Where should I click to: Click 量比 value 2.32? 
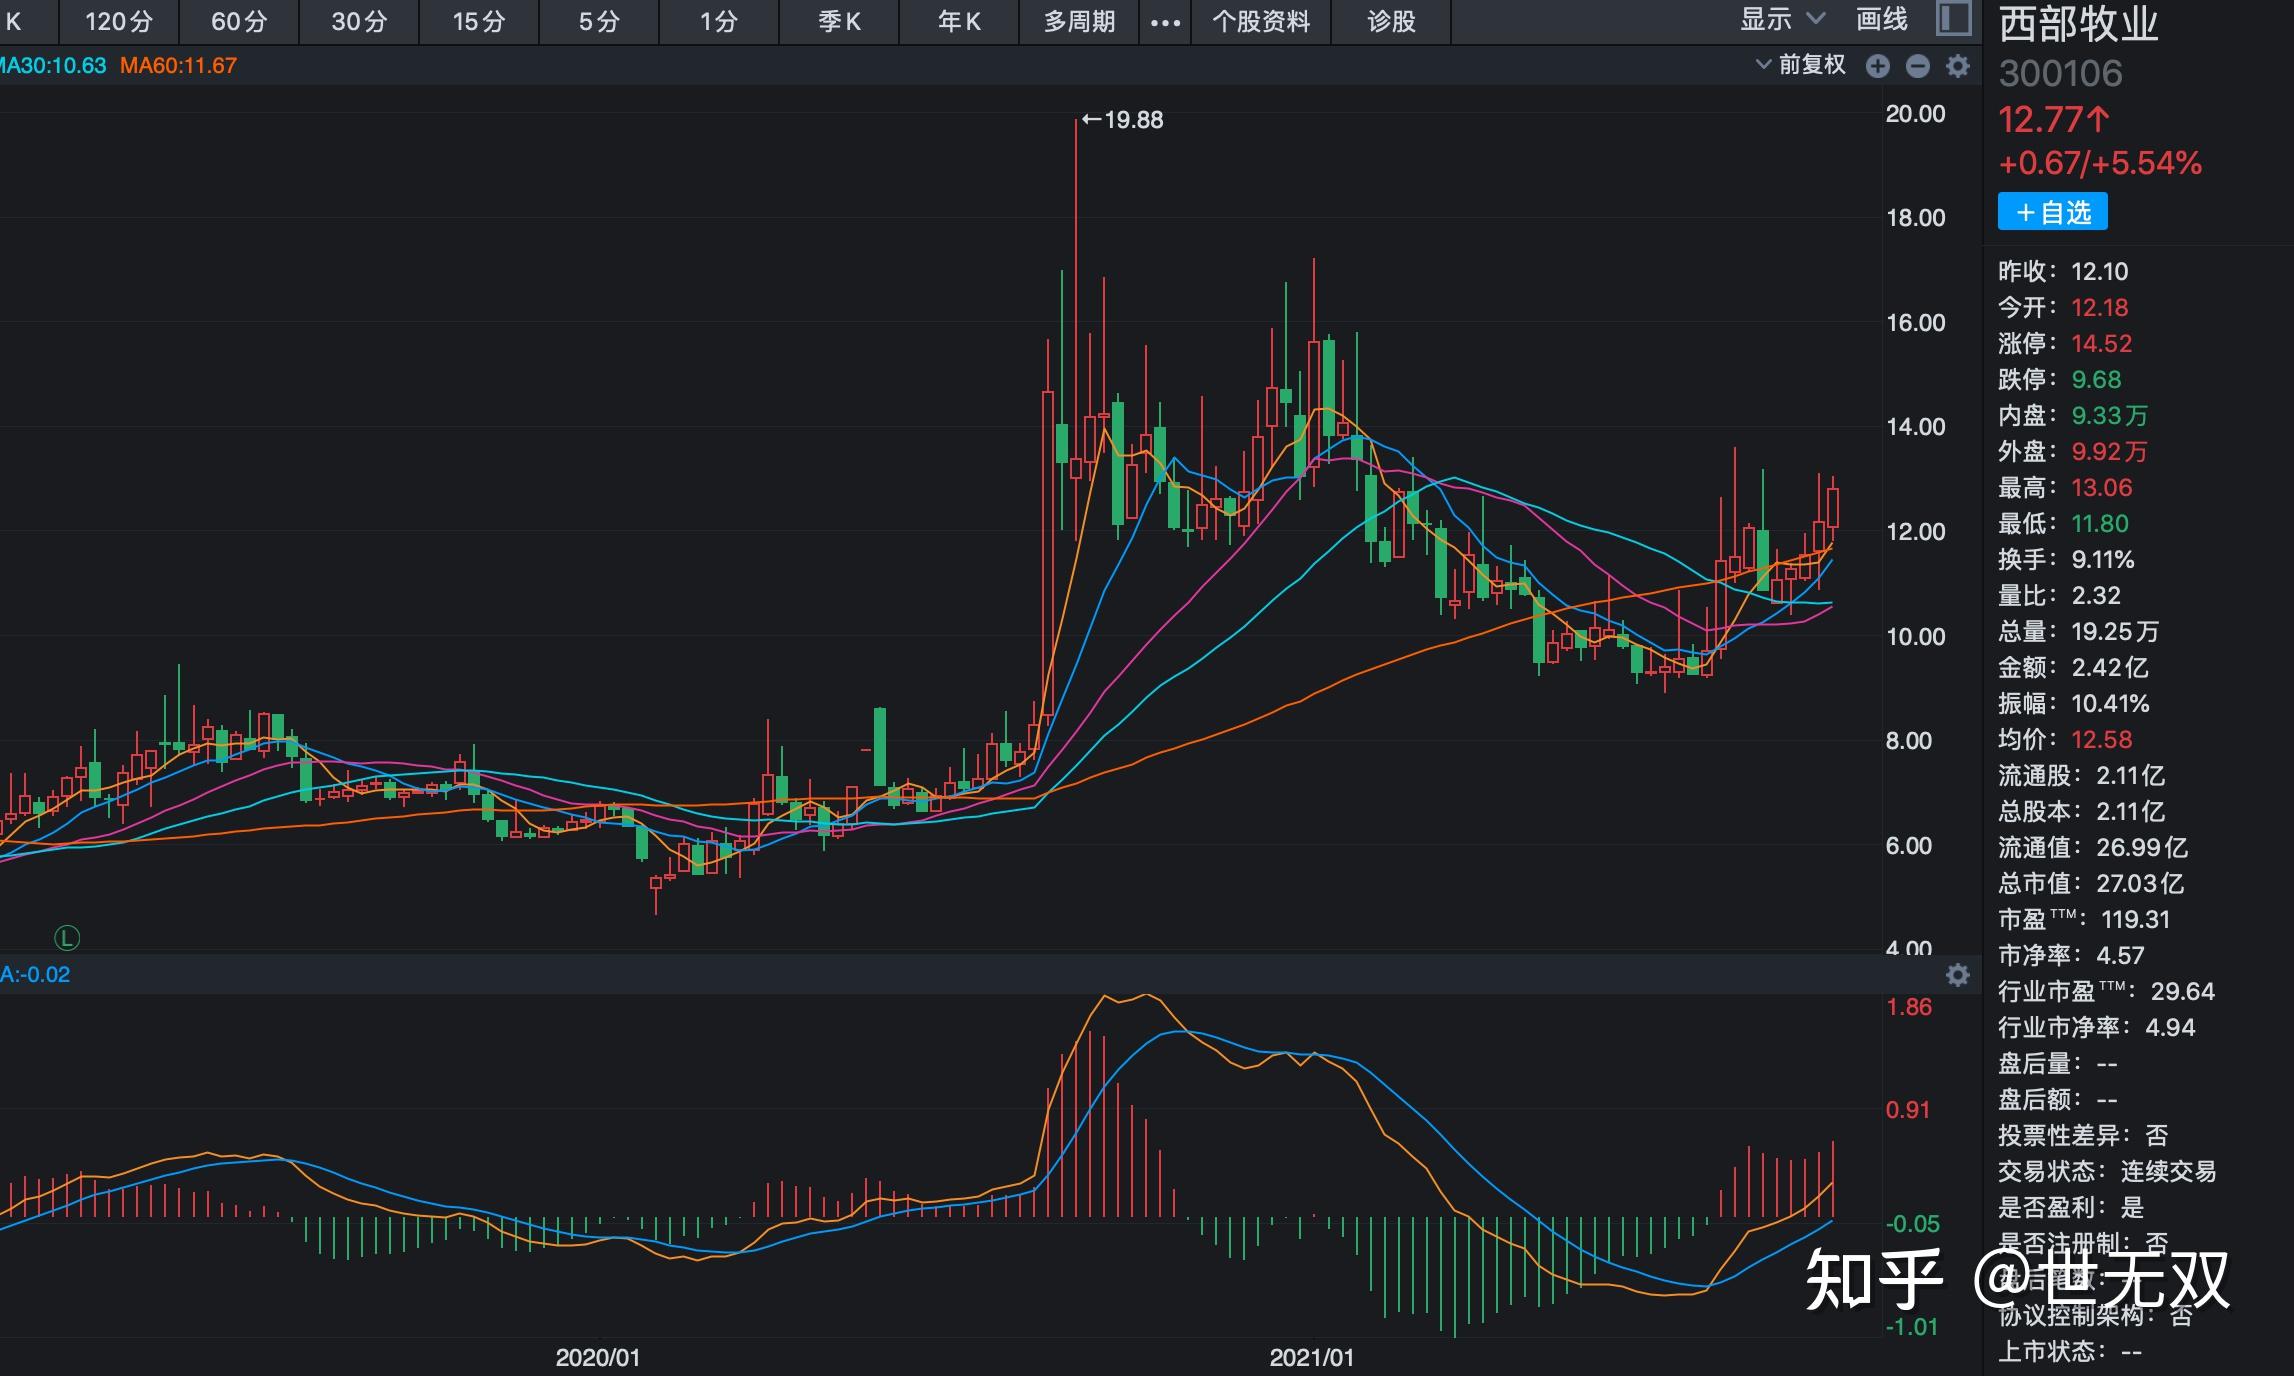(x=2096, y=595)
